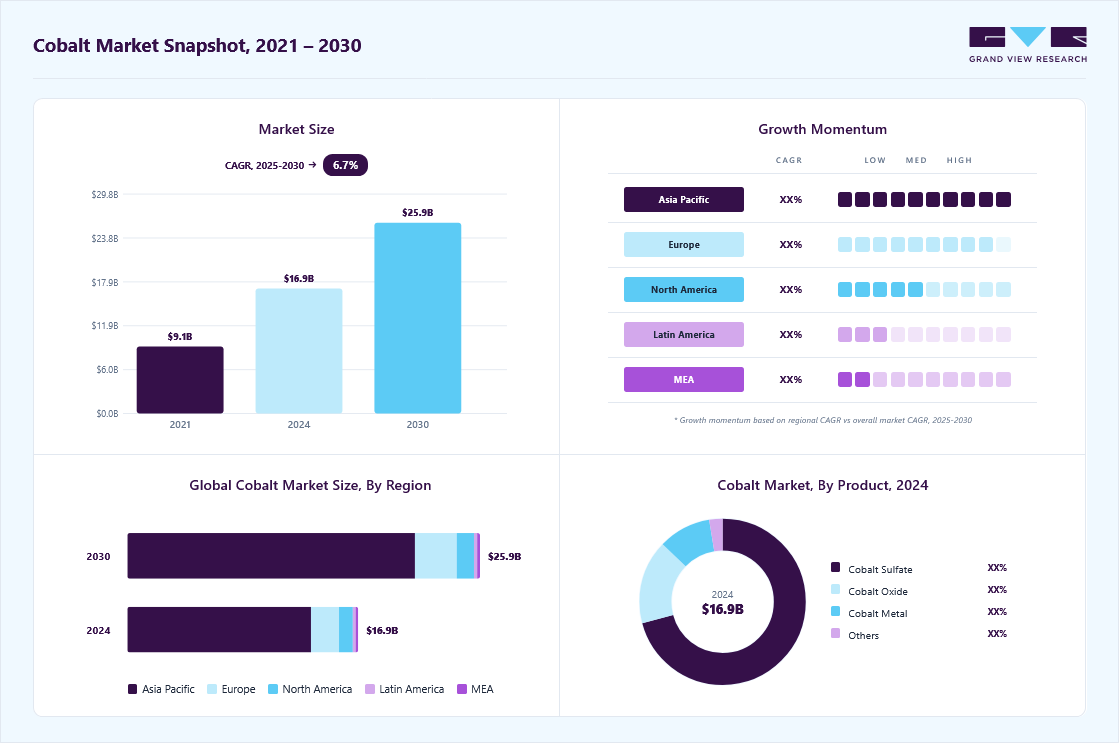Click the Cobalt Metal legend swatch
The height and width of the screenshot is (743, 1120).
click(x=836, y=612)
